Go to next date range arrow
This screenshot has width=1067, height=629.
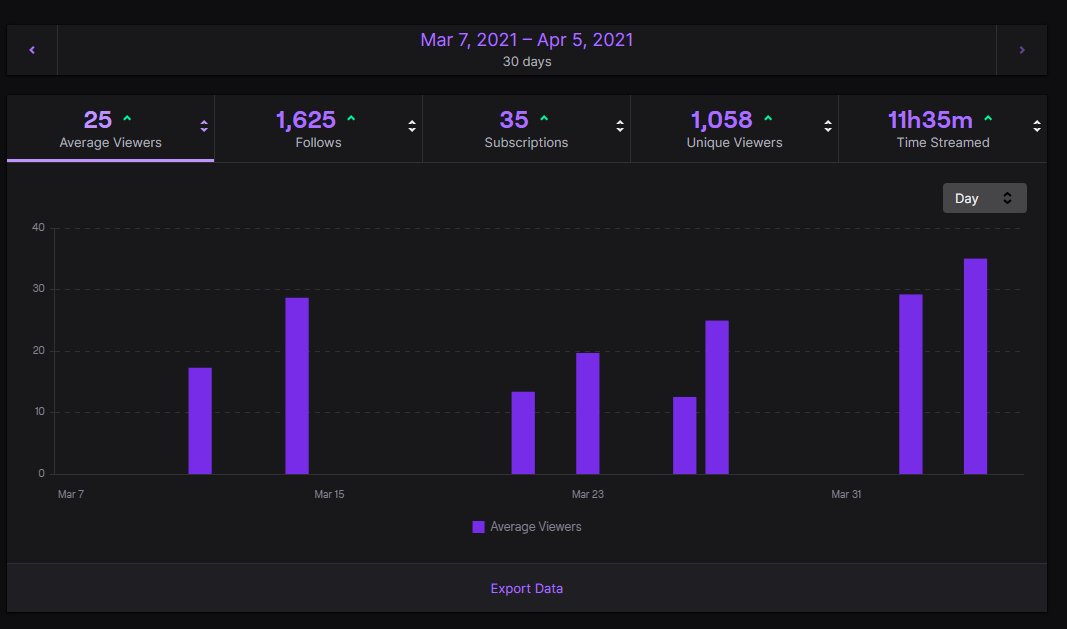pos(1021,50)
